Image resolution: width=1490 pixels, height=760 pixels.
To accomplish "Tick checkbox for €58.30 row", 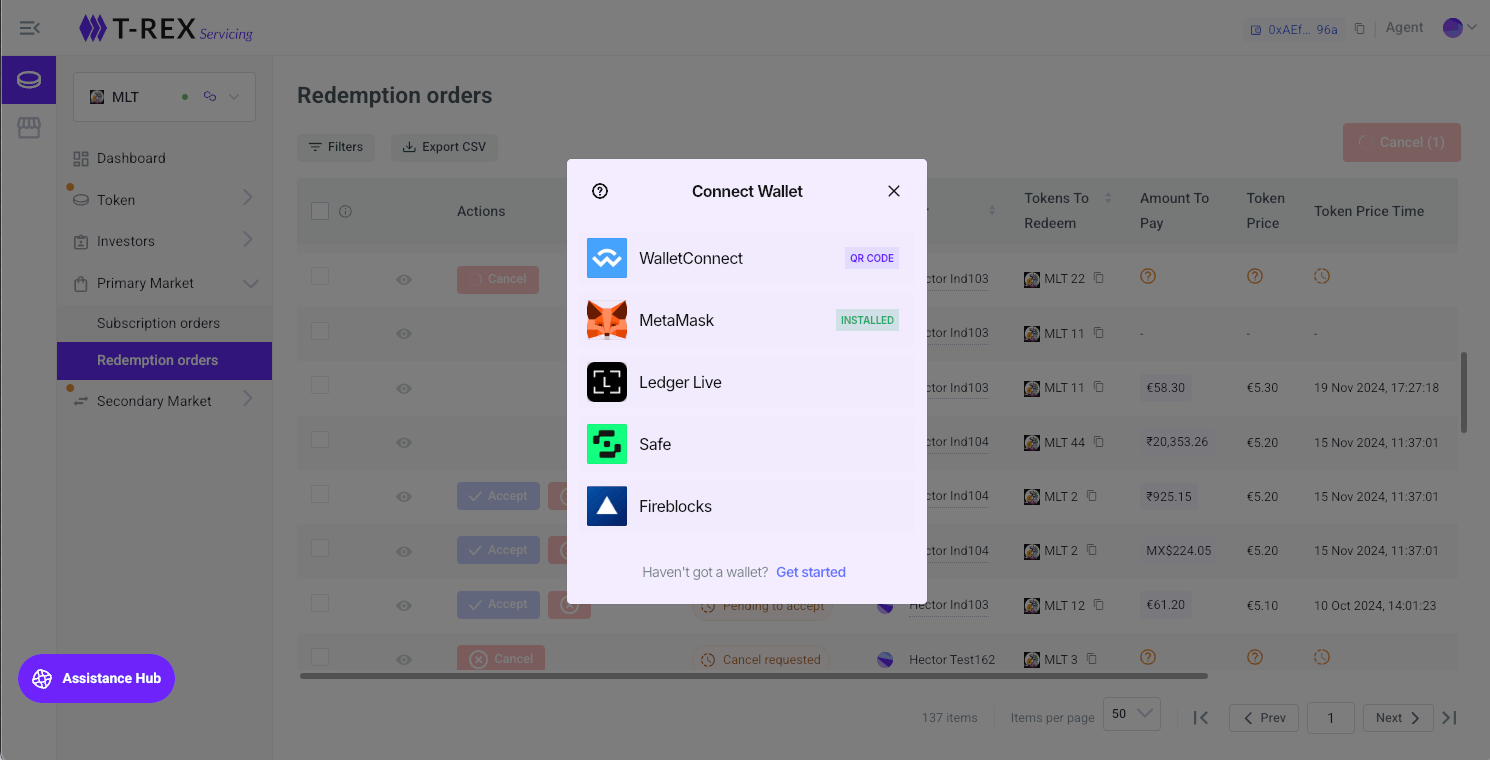I will pos(320,385).
